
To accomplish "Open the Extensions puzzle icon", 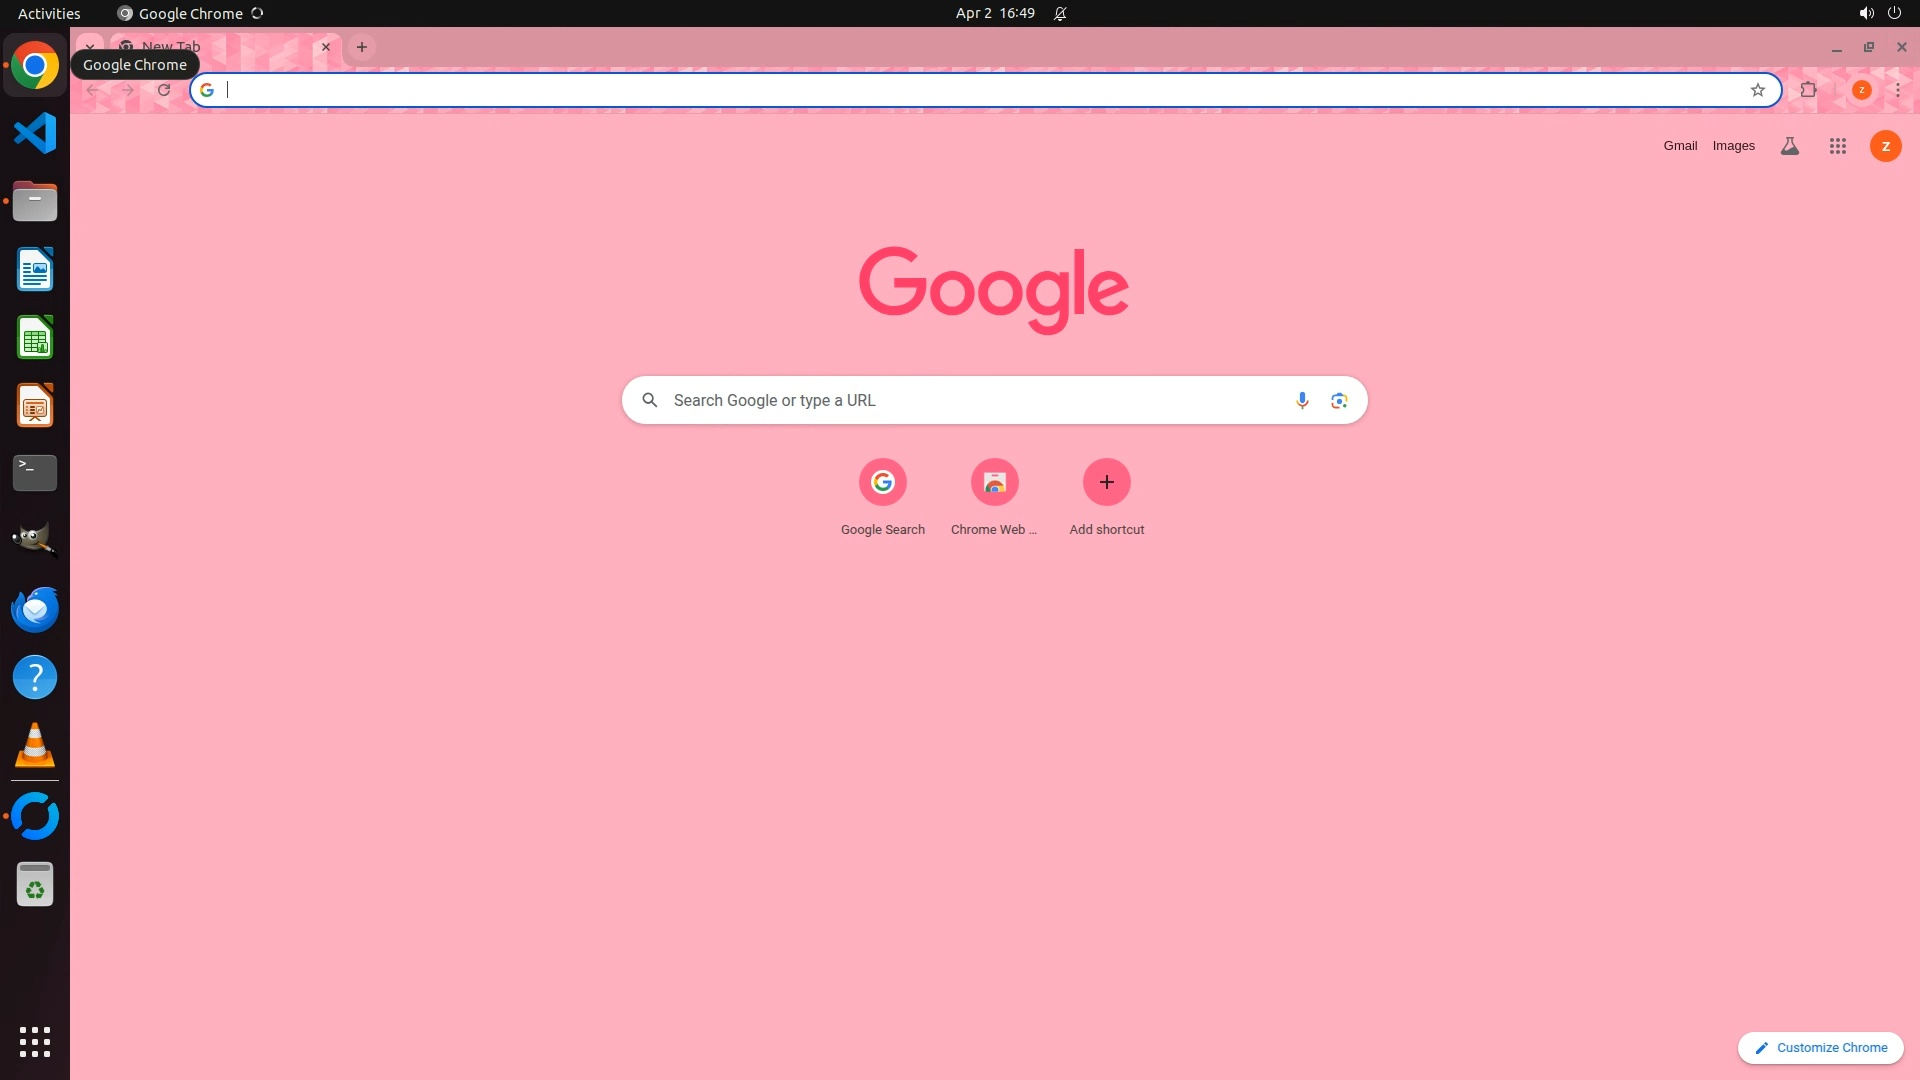I will click(x=1808, y=90).
